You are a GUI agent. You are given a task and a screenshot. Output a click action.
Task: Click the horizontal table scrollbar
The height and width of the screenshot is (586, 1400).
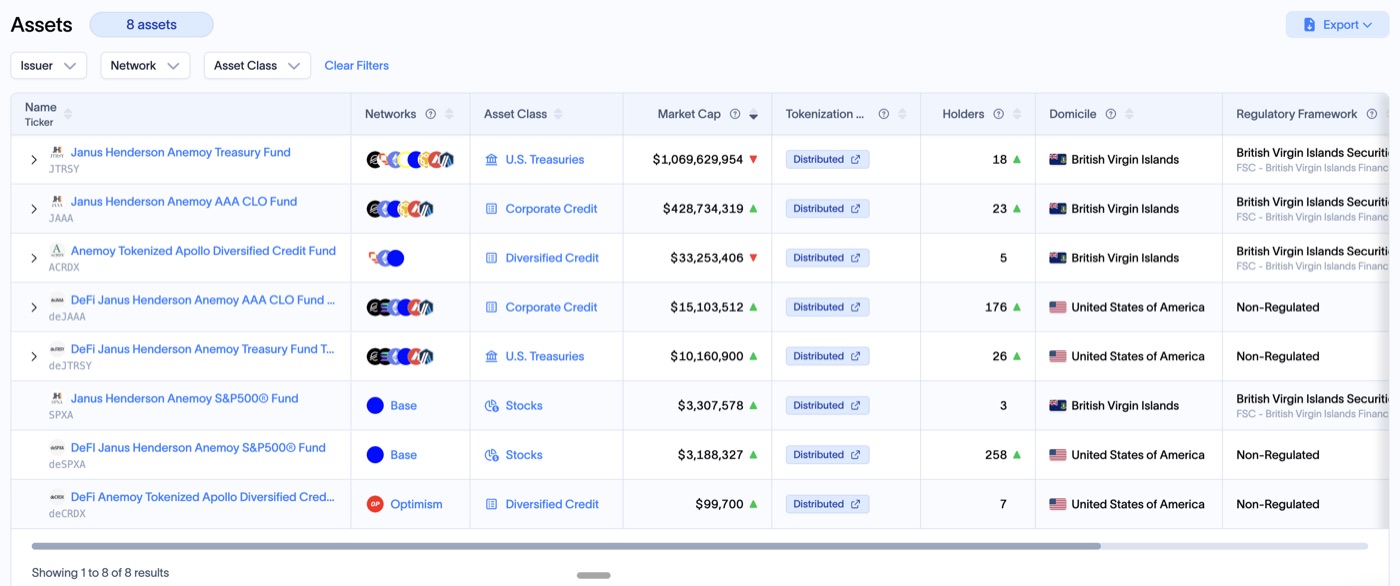point(566,546)
